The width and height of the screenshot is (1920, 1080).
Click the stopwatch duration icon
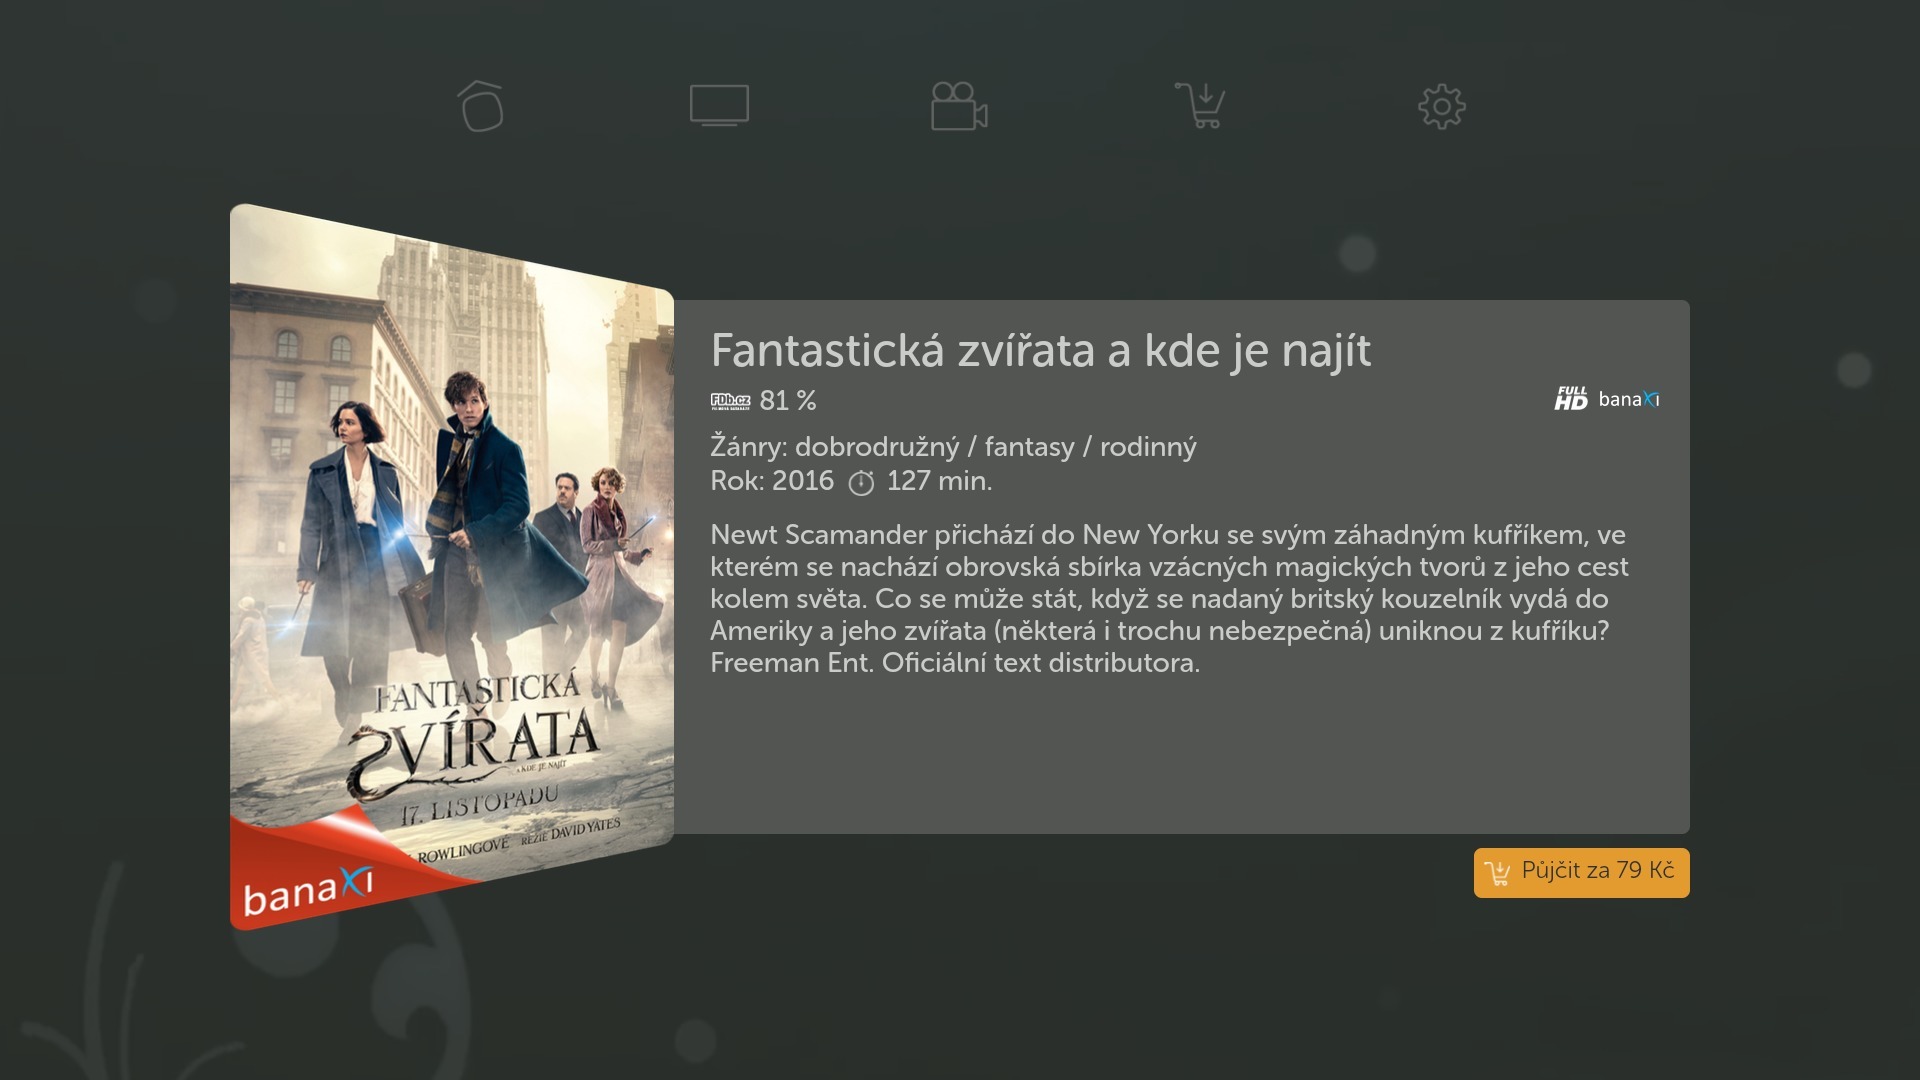pyautogui.click(x=861, y=483)
